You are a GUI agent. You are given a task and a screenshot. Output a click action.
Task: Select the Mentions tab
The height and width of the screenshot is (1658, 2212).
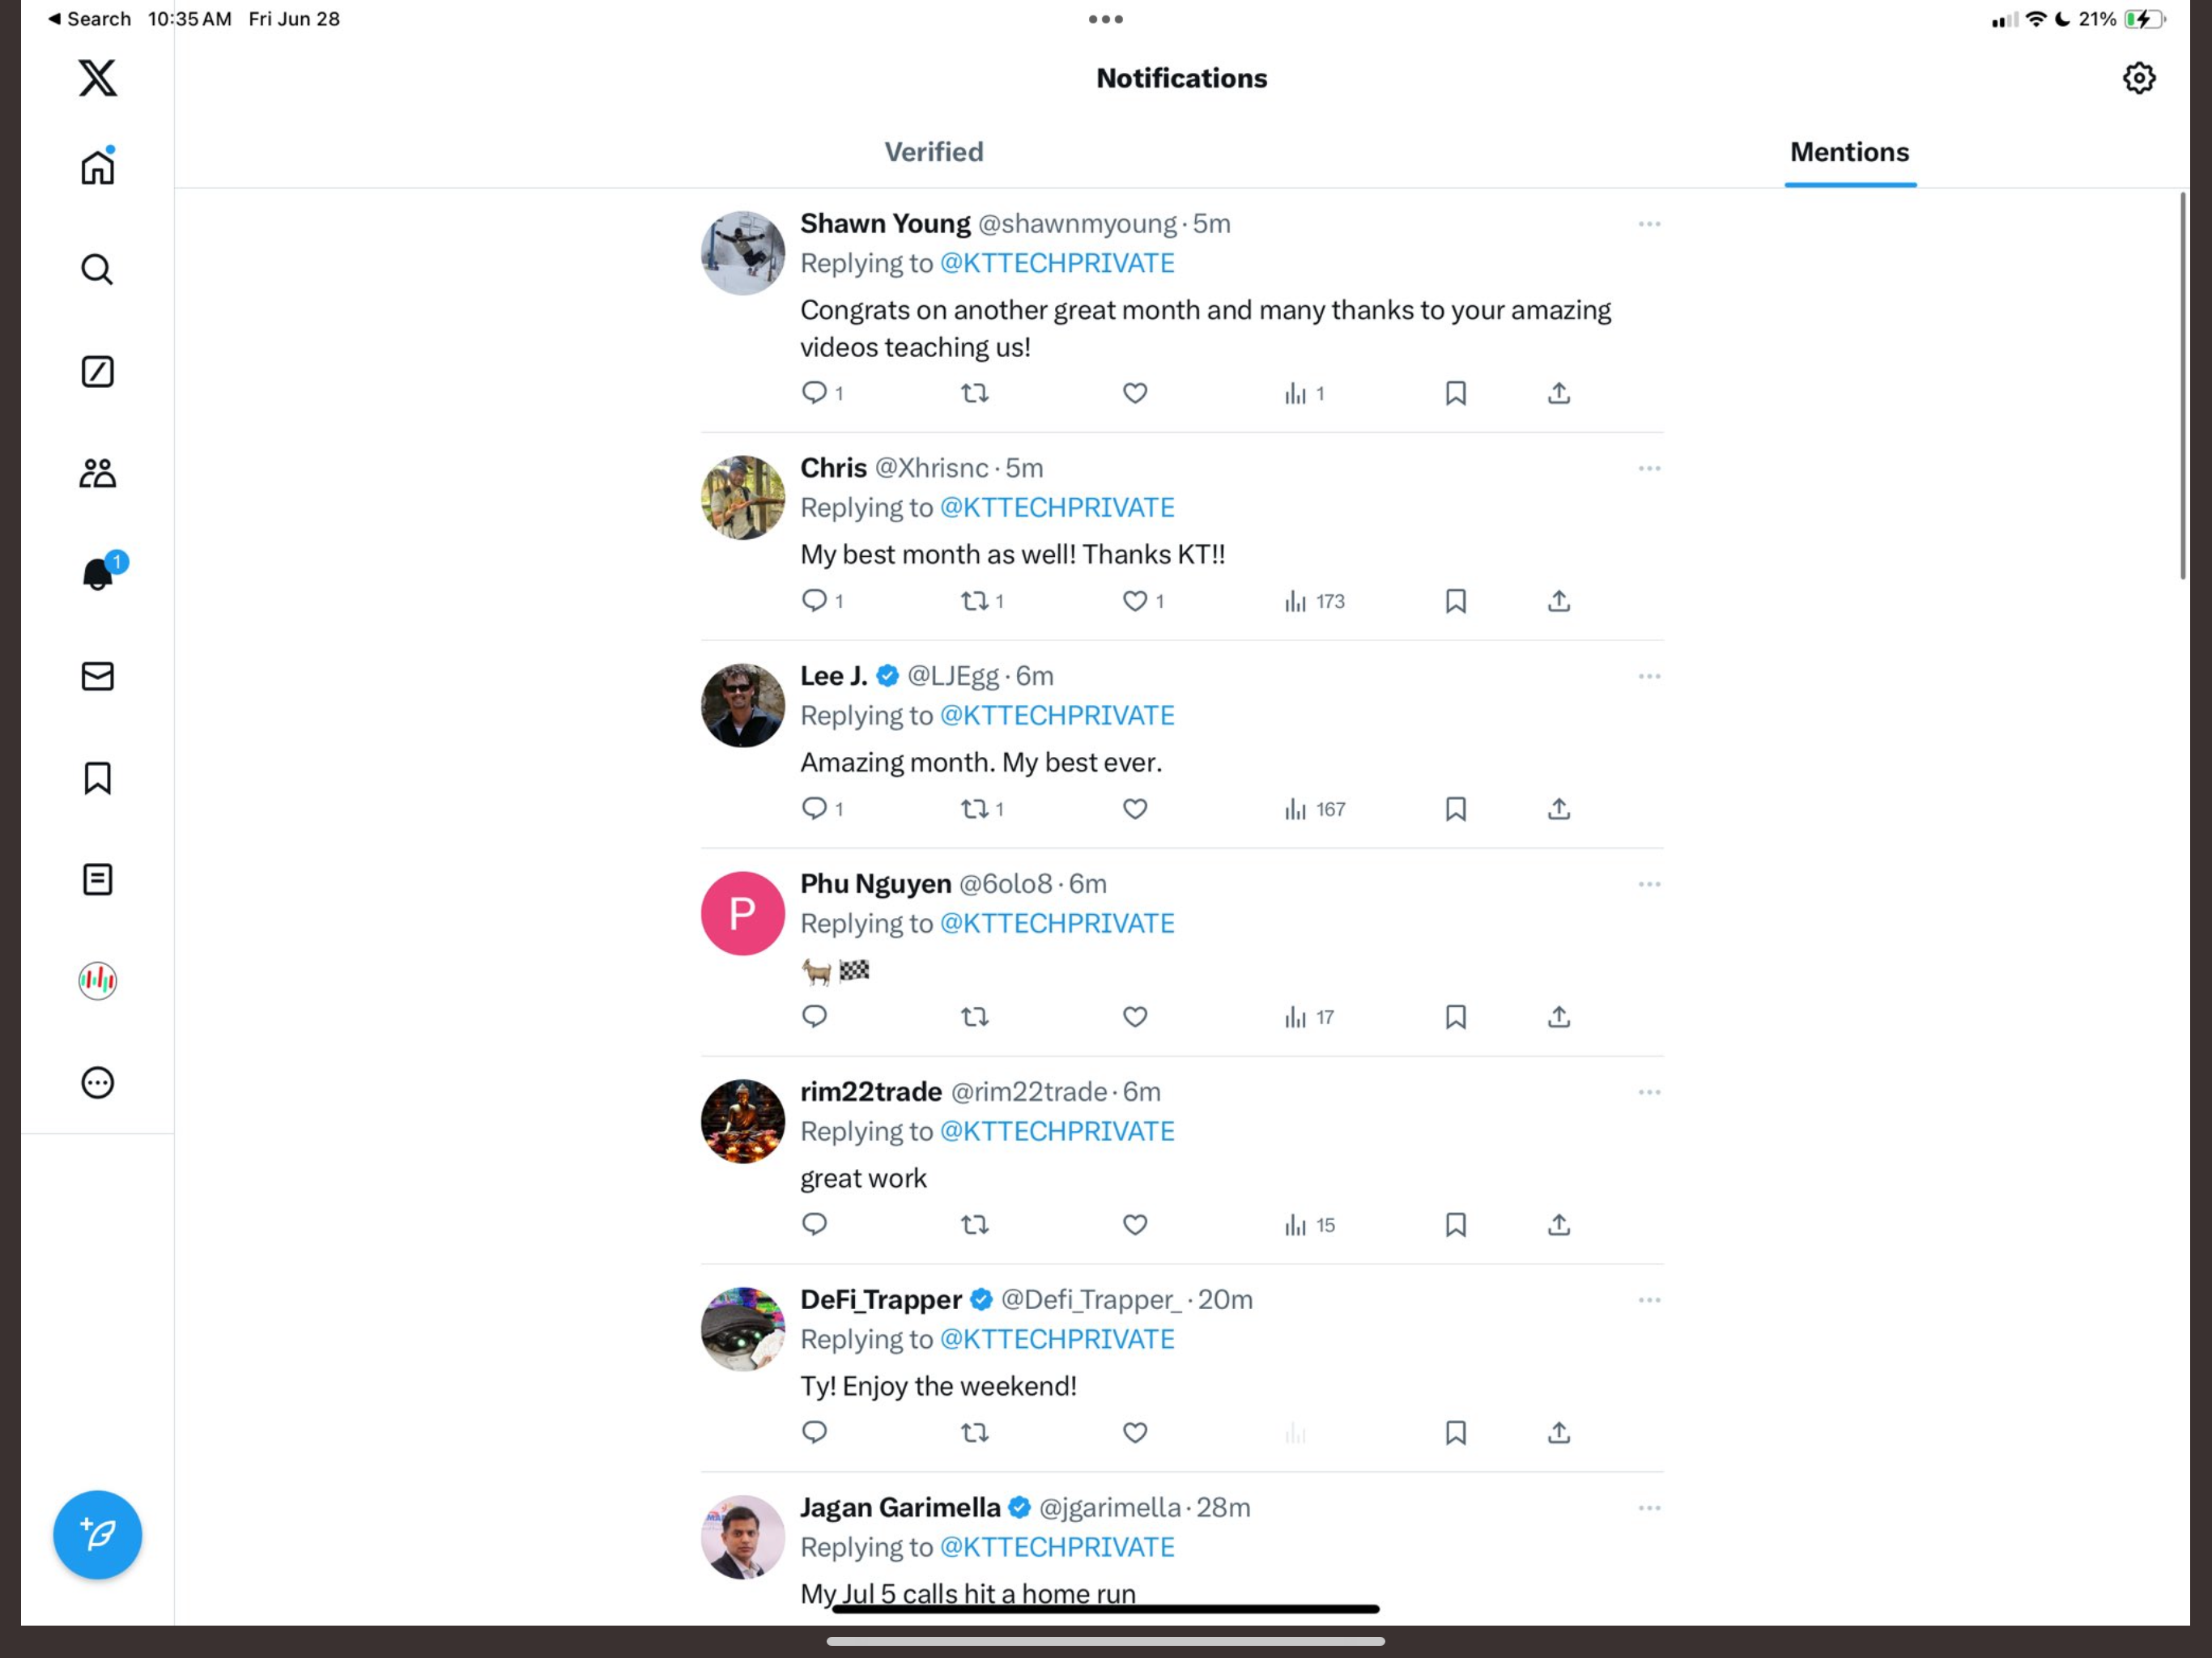pos(1849,152)
